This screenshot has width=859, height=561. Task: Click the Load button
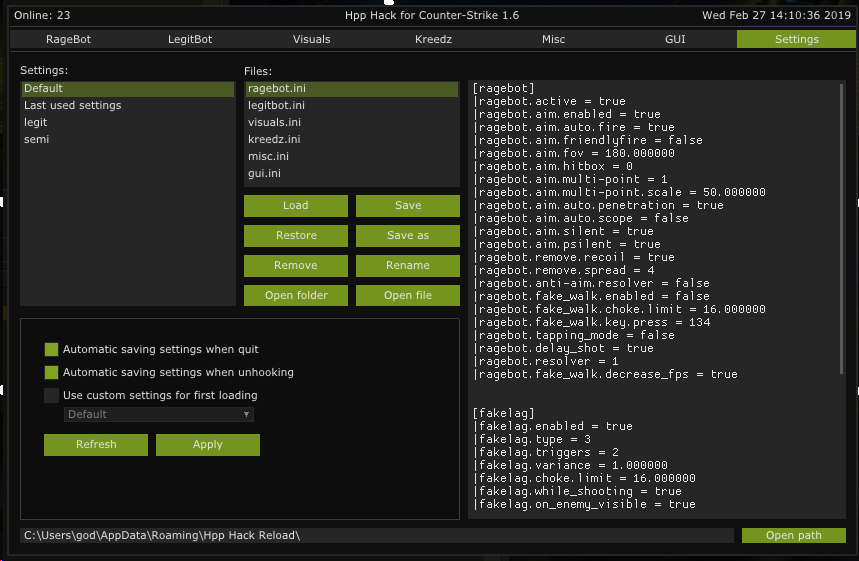(x=296, y=206)
